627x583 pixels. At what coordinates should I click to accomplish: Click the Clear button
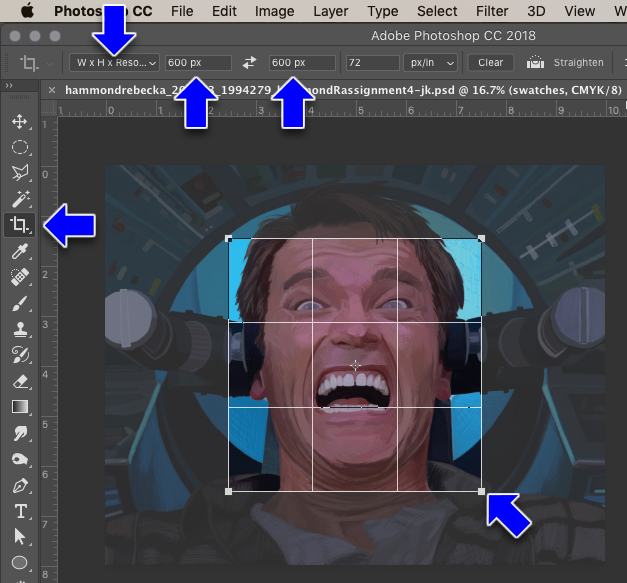(x=490, y=63)
